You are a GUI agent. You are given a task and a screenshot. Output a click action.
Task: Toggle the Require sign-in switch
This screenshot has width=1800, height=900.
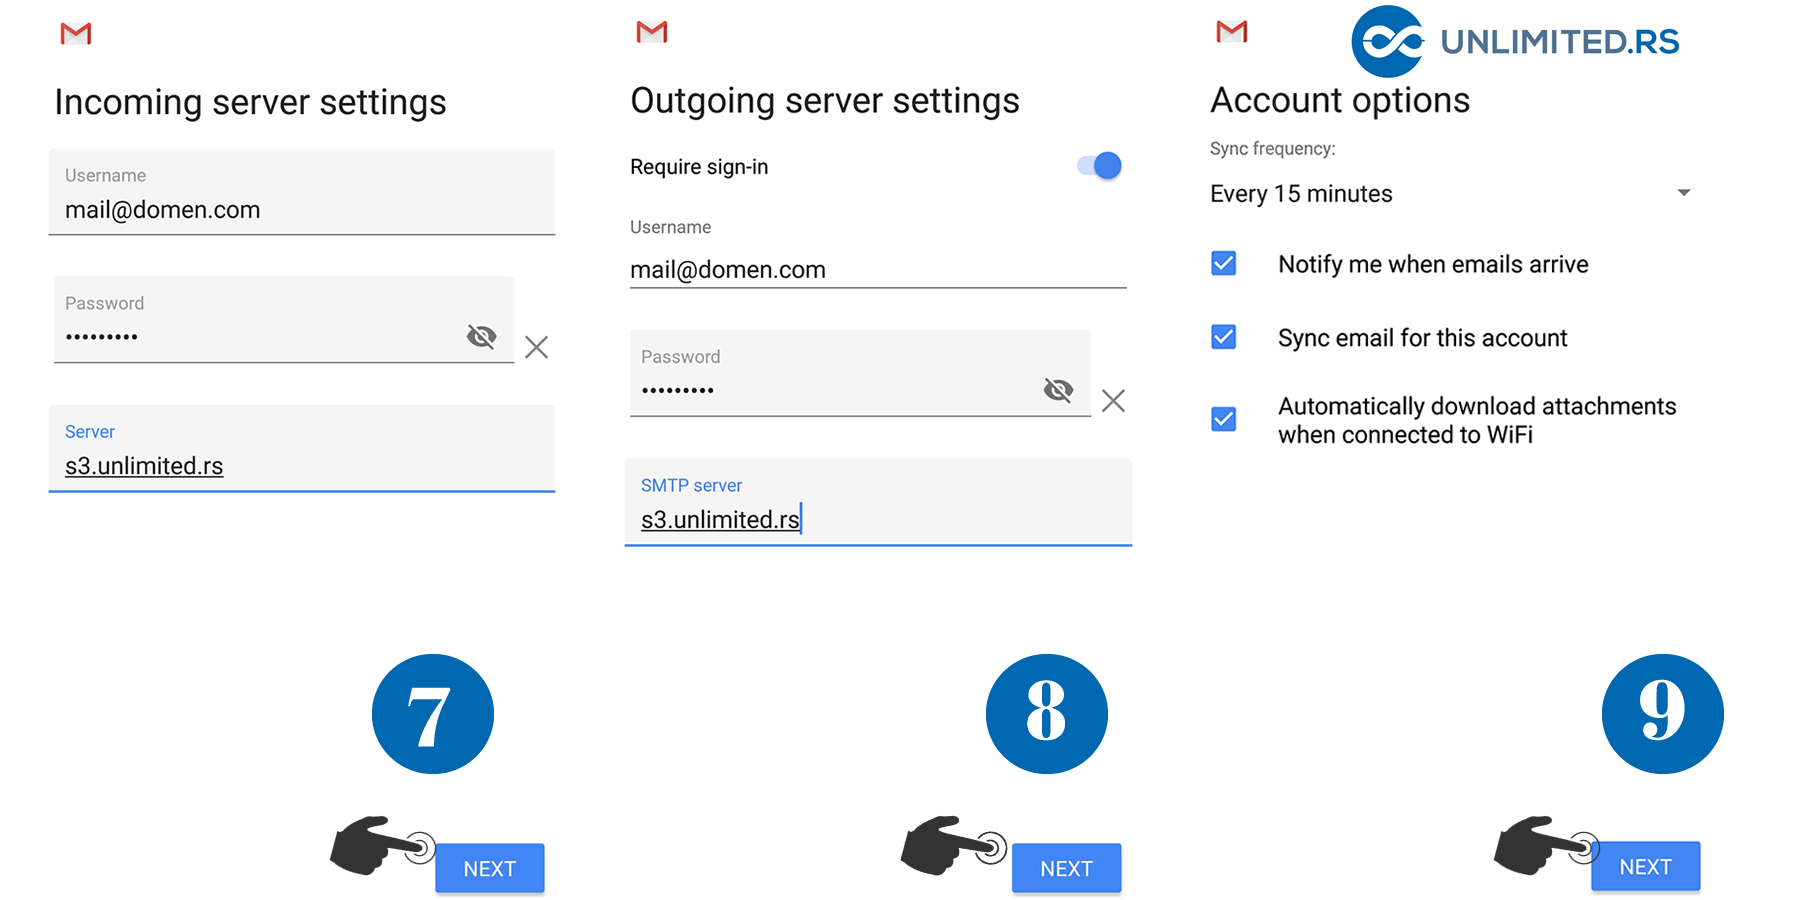(x=1099, y=166)
